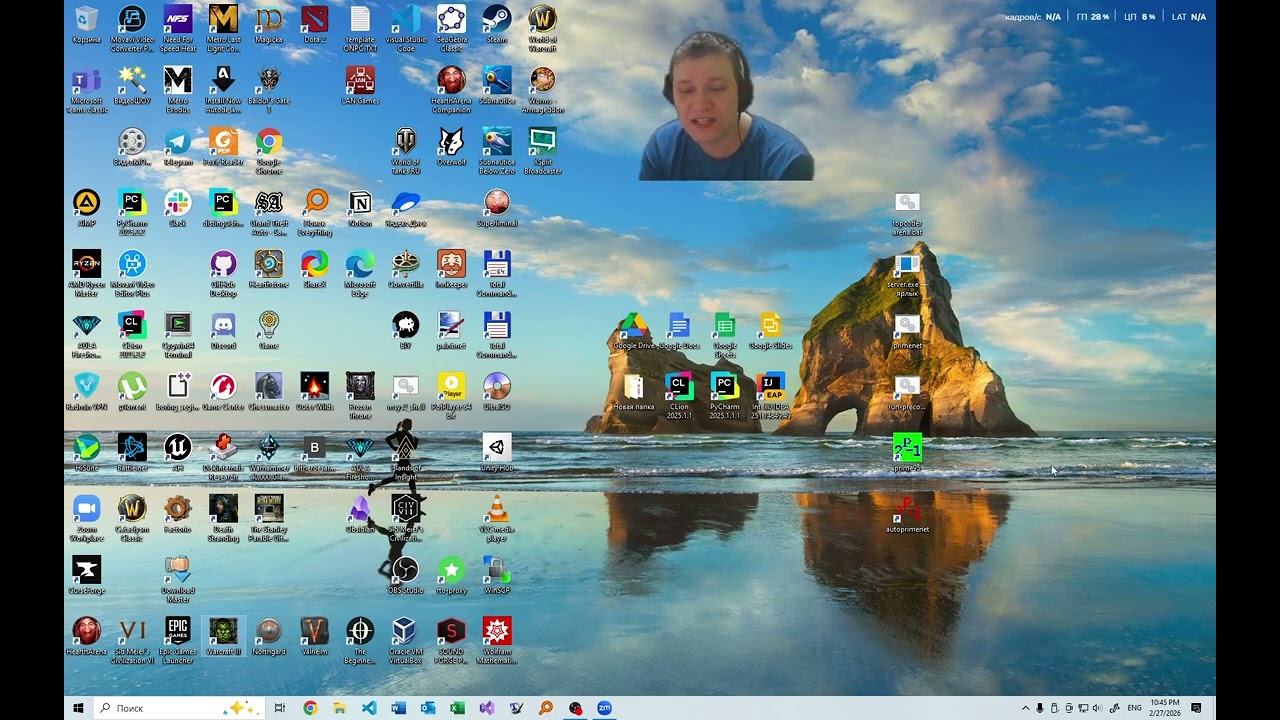Click the Outer Wilds game icon
The width and height of the screenshot is (1280, 720).
[x=314, y=391]
